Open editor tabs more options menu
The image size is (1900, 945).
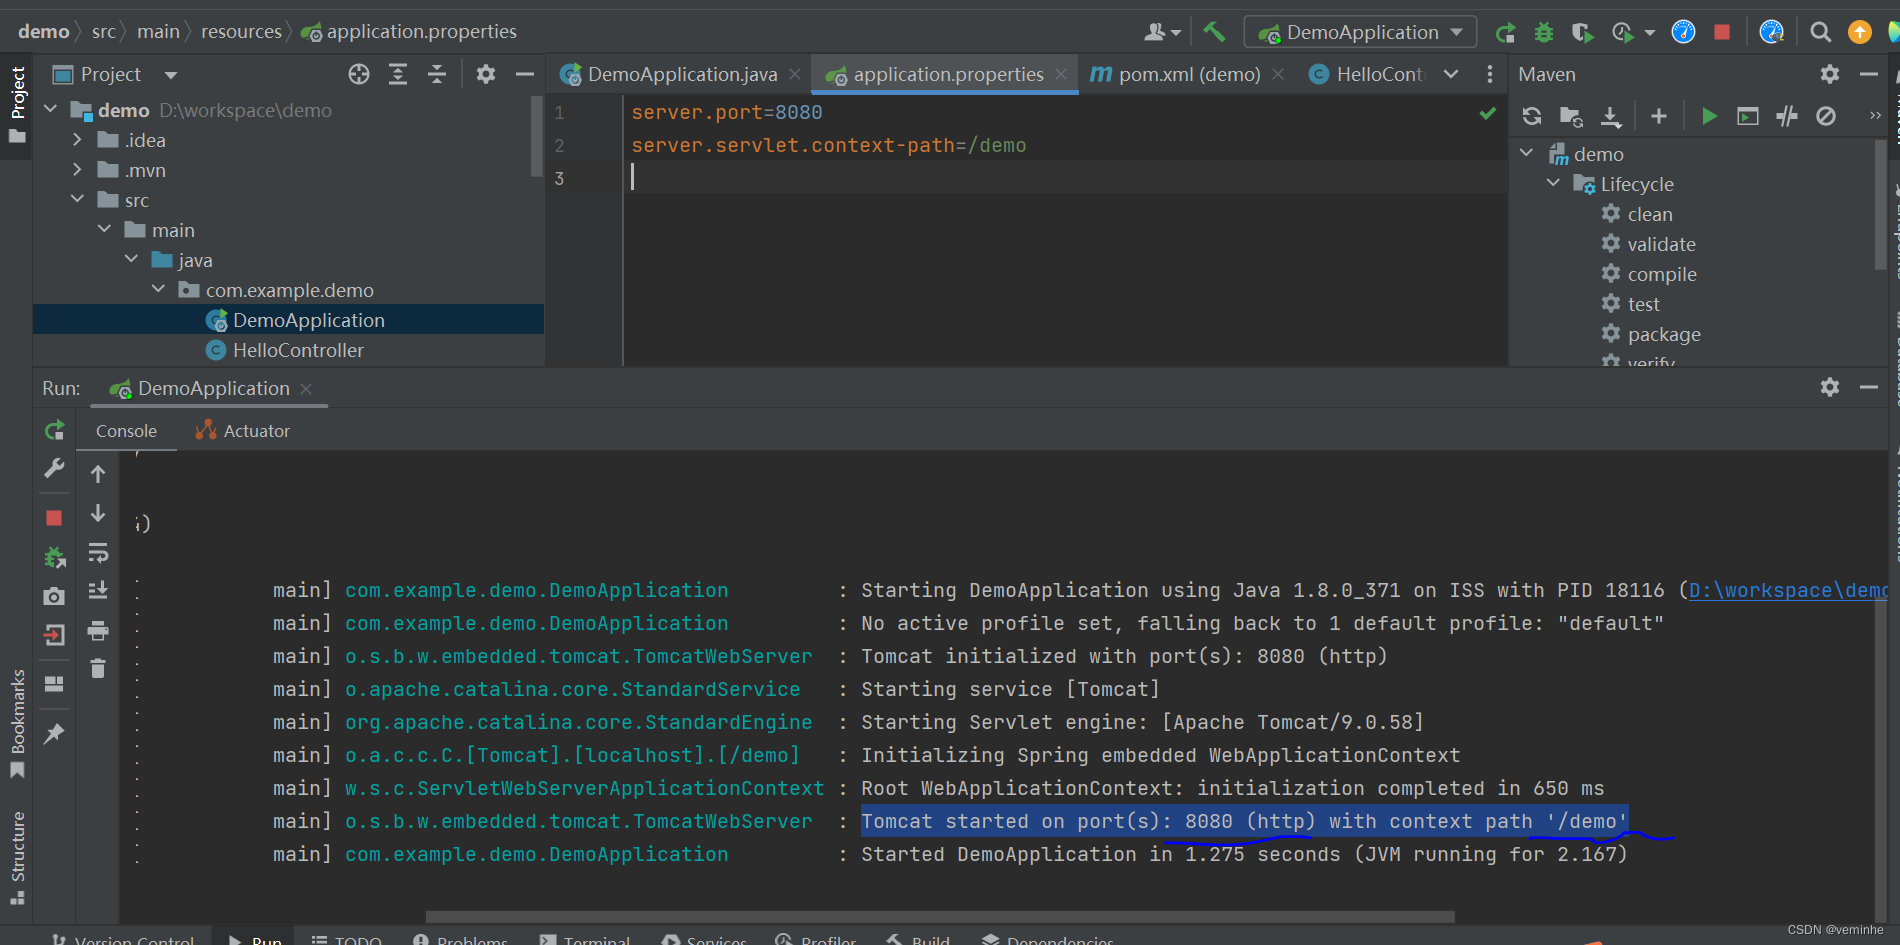tap(1490, 74)
